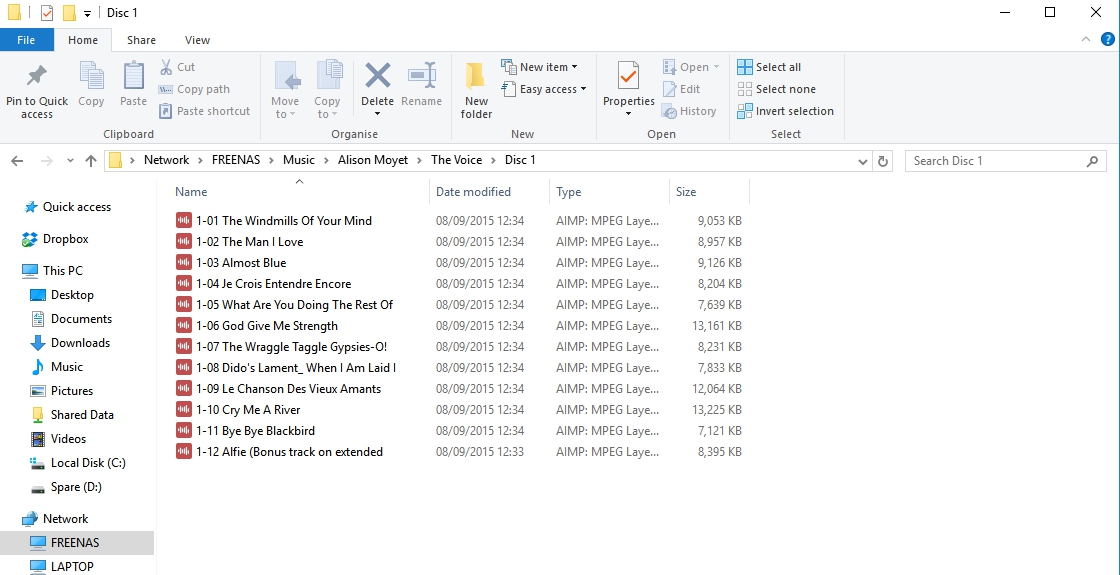Click the search magnifier icon
The image size is (1120, 575).
point(1092,161)
